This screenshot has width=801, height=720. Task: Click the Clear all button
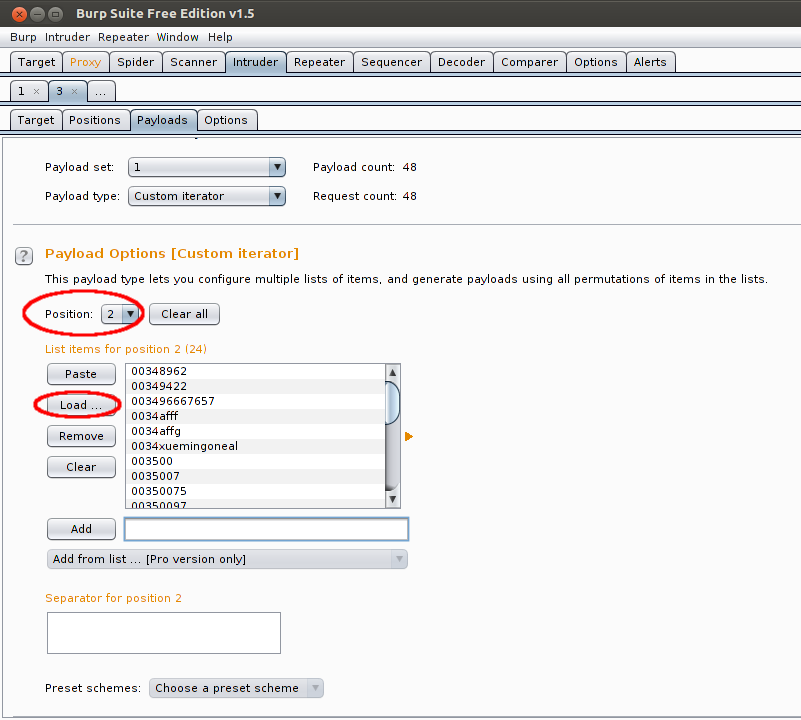click(x=184, y=314)
